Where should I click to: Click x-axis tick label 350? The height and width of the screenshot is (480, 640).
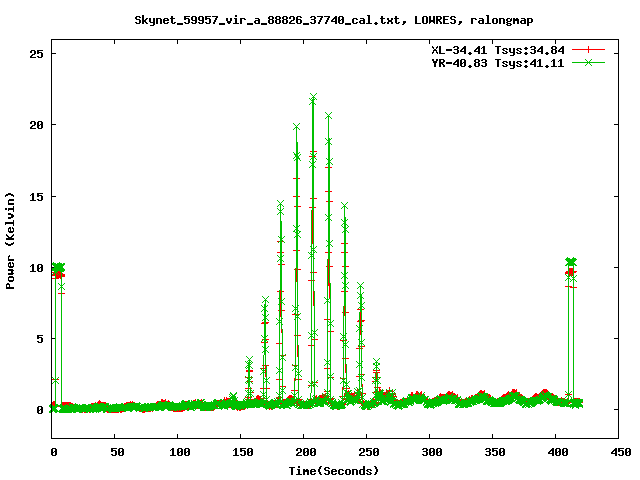(x=495, y=452)
